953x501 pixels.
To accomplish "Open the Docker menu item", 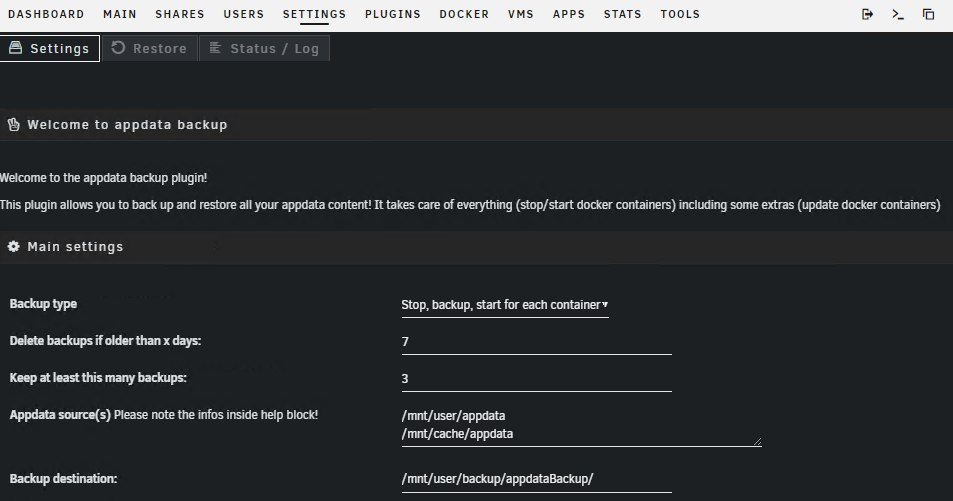I will tap(464, 15).
